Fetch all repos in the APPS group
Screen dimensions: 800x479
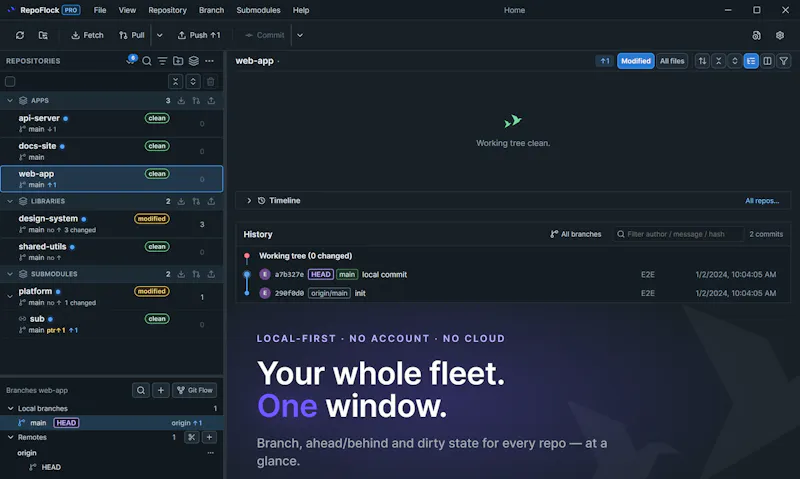point(181,100)
